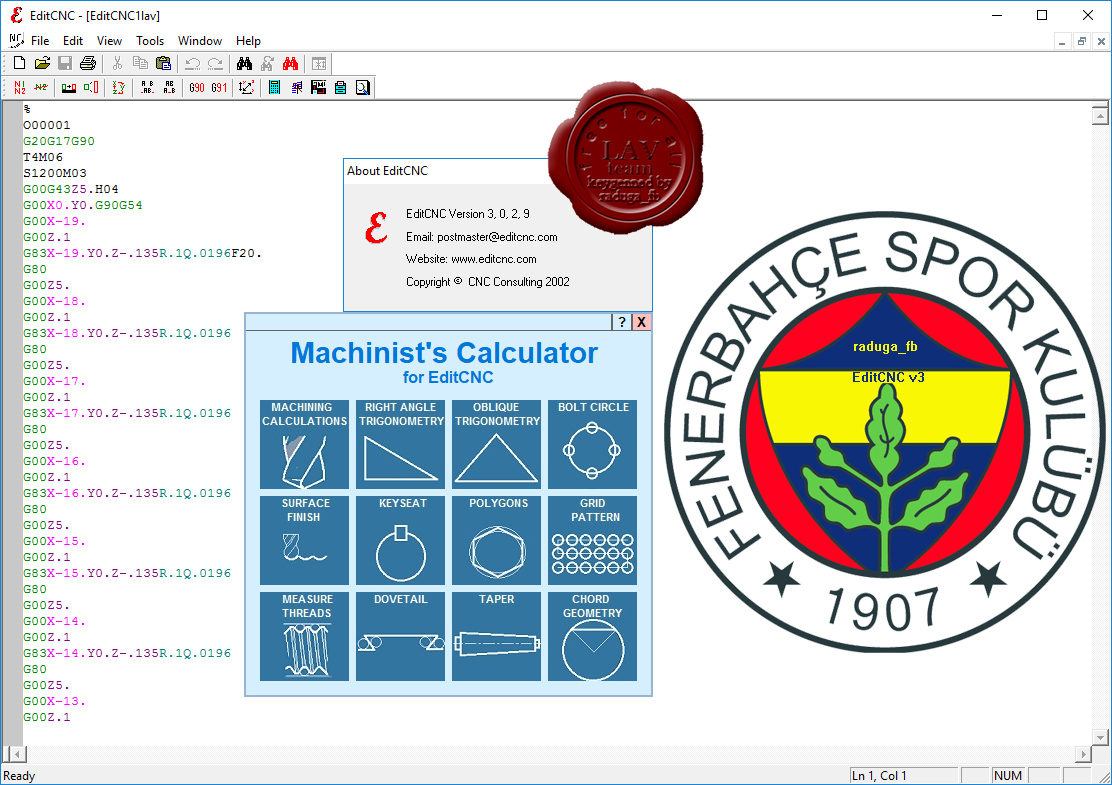Open the View menu

[109, 40]
